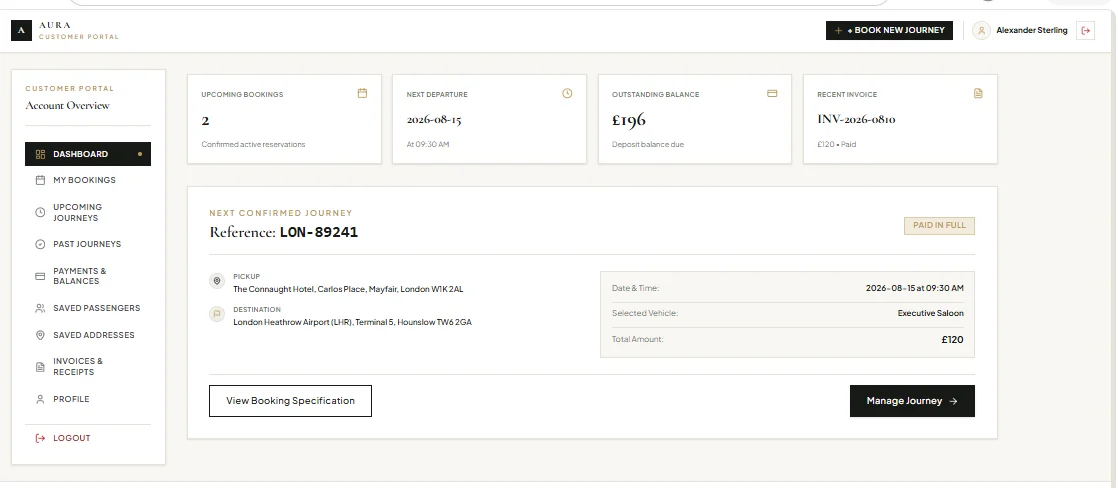Click the Upcoming Bookings card
The width and height of the screenshot is (1118, 488).
284,119
